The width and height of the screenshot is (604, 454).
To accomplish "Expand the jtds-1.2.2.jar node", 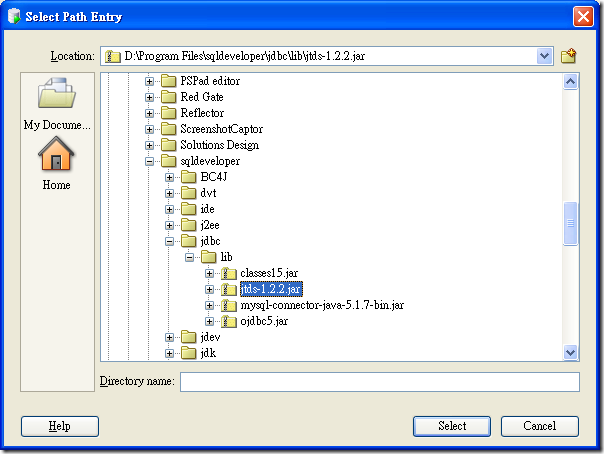I will pyautogui.click(x=210, y=290).
